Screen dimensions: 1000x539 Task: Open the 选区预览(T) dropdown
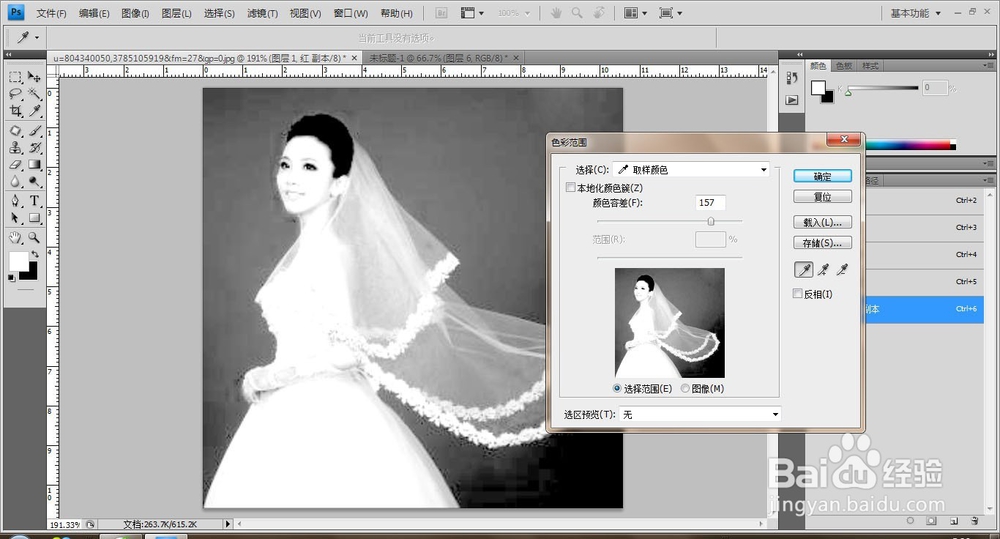700,415
